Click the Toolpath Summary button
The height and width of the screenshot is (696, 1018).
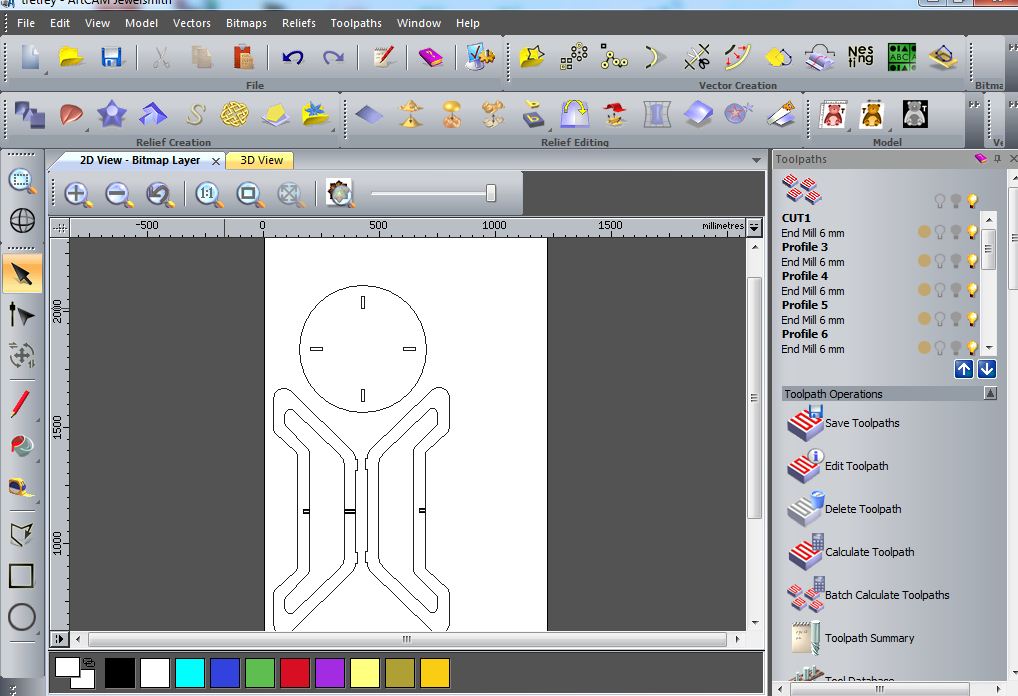pyautogui.click(x=869, y=638)
